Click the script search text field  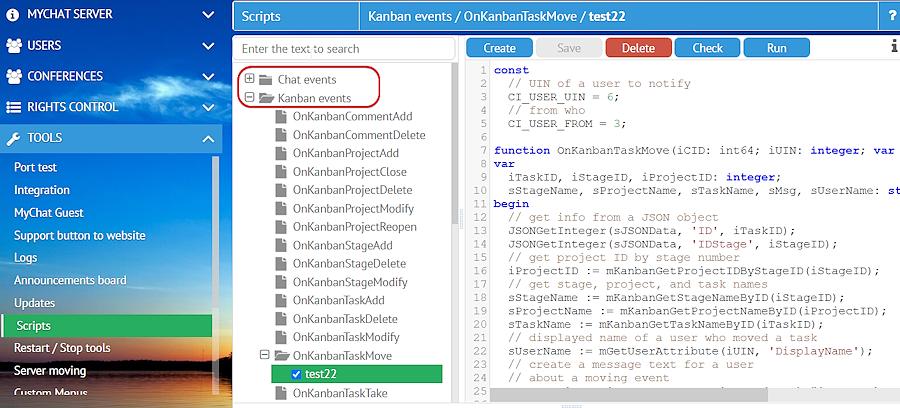pyautogui.click(x=343, y=48)
